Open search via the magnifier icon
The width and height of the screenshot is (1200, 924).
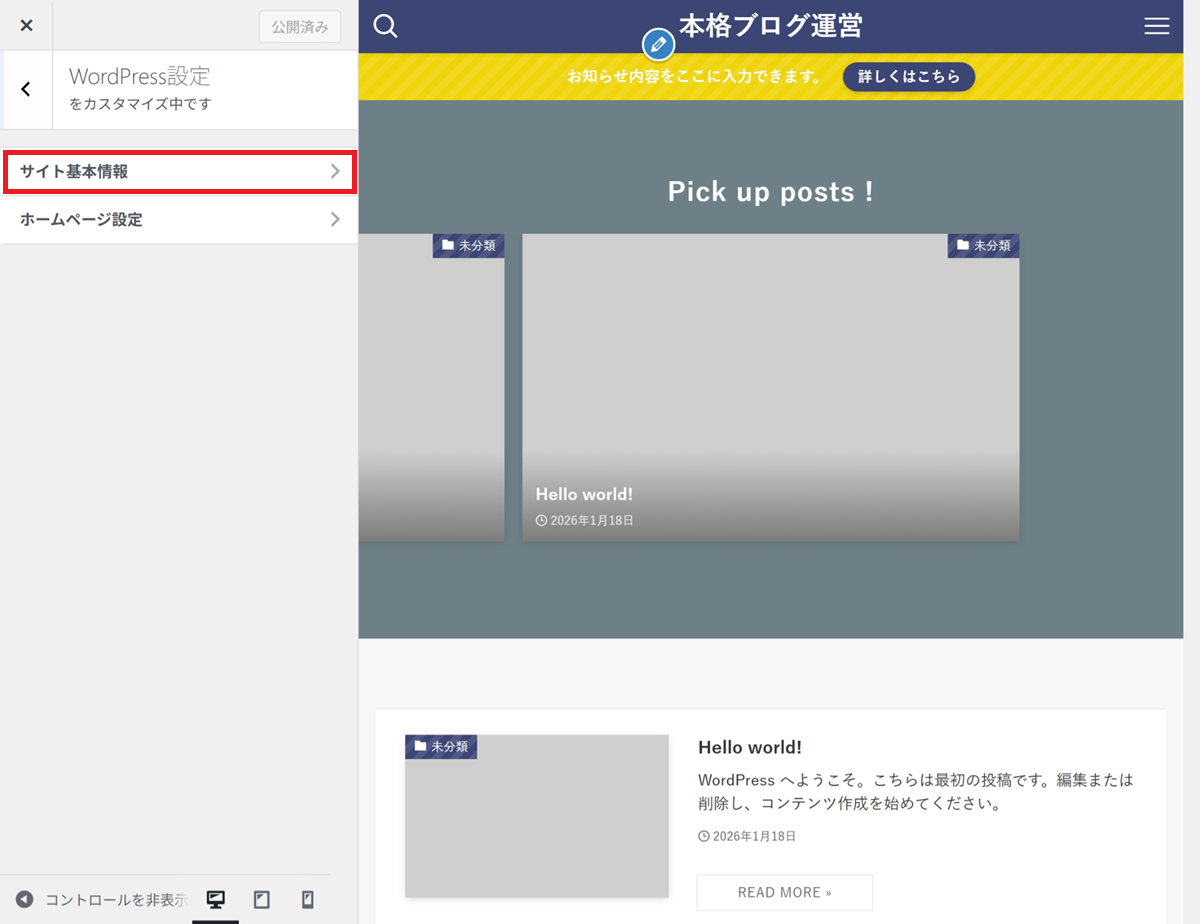pyautogui.click(x=385, y=26)
